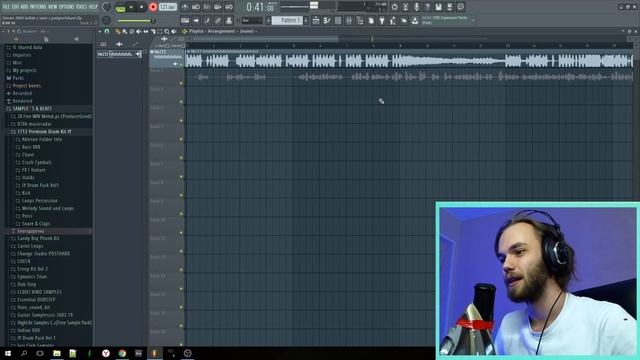Select the Paint brush tool in Playlist
640x360 pixels.
pos(124,31)
